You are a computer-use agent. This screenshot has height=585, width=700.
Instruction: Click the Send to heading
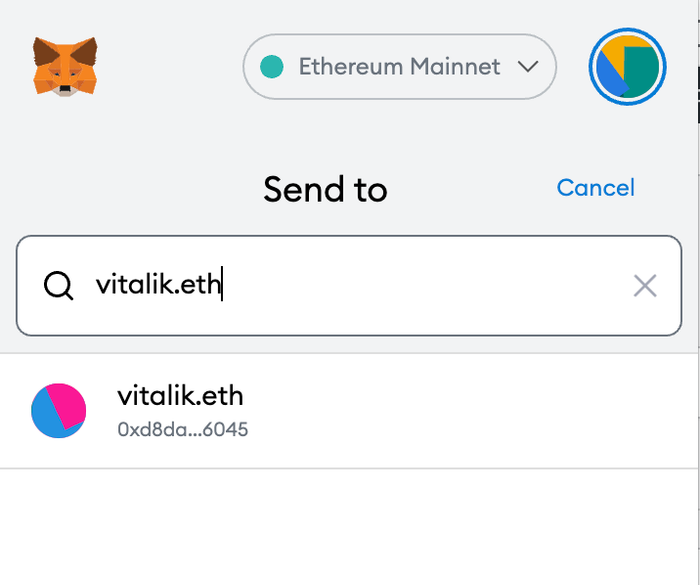[325, 189]
